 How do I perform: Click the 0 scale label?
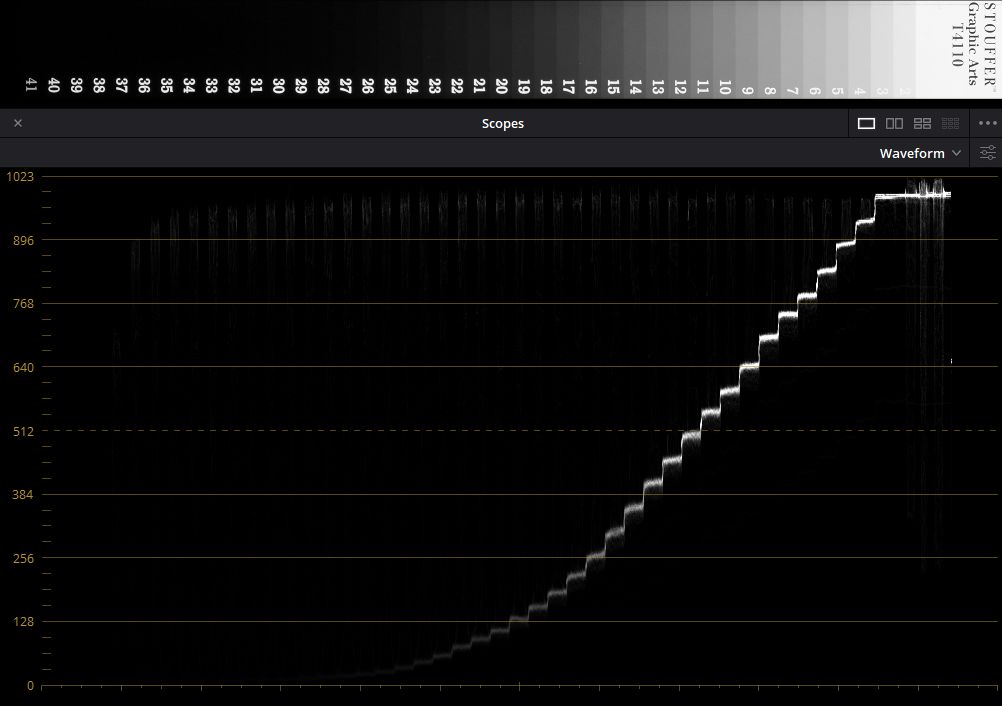[x=30, y=686]
